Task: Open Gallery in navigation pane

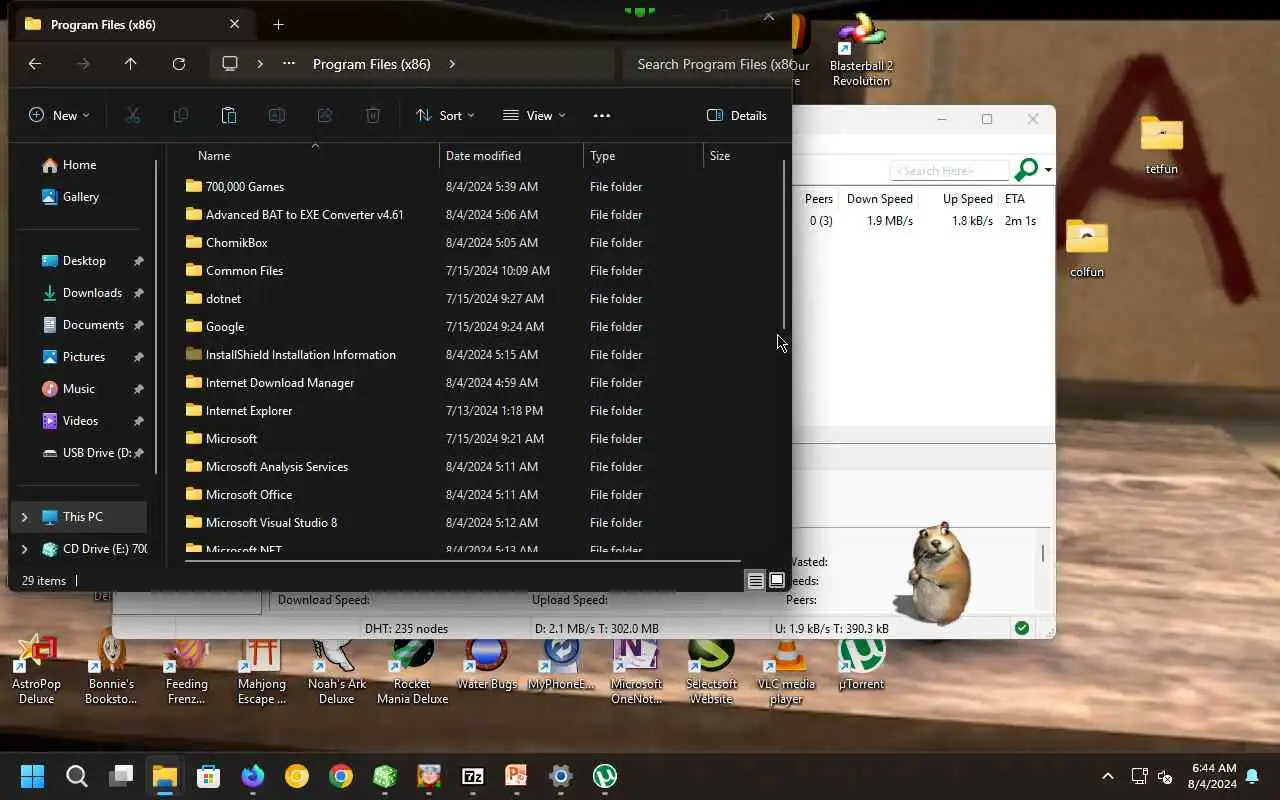Action: click(80, 197)
